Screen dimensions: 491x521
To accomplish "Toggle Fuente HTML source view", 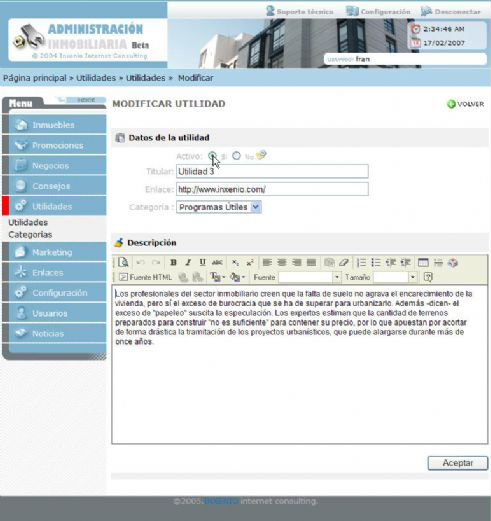I will 145,277.
